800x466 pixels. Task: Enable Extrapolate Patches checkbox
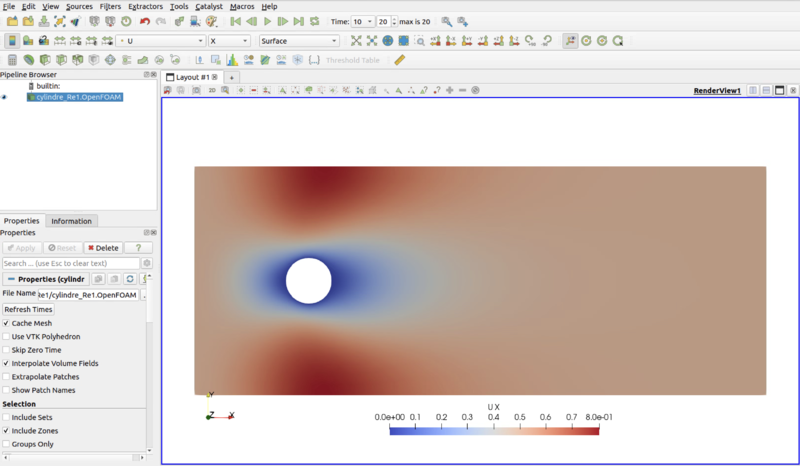point(6,377)
